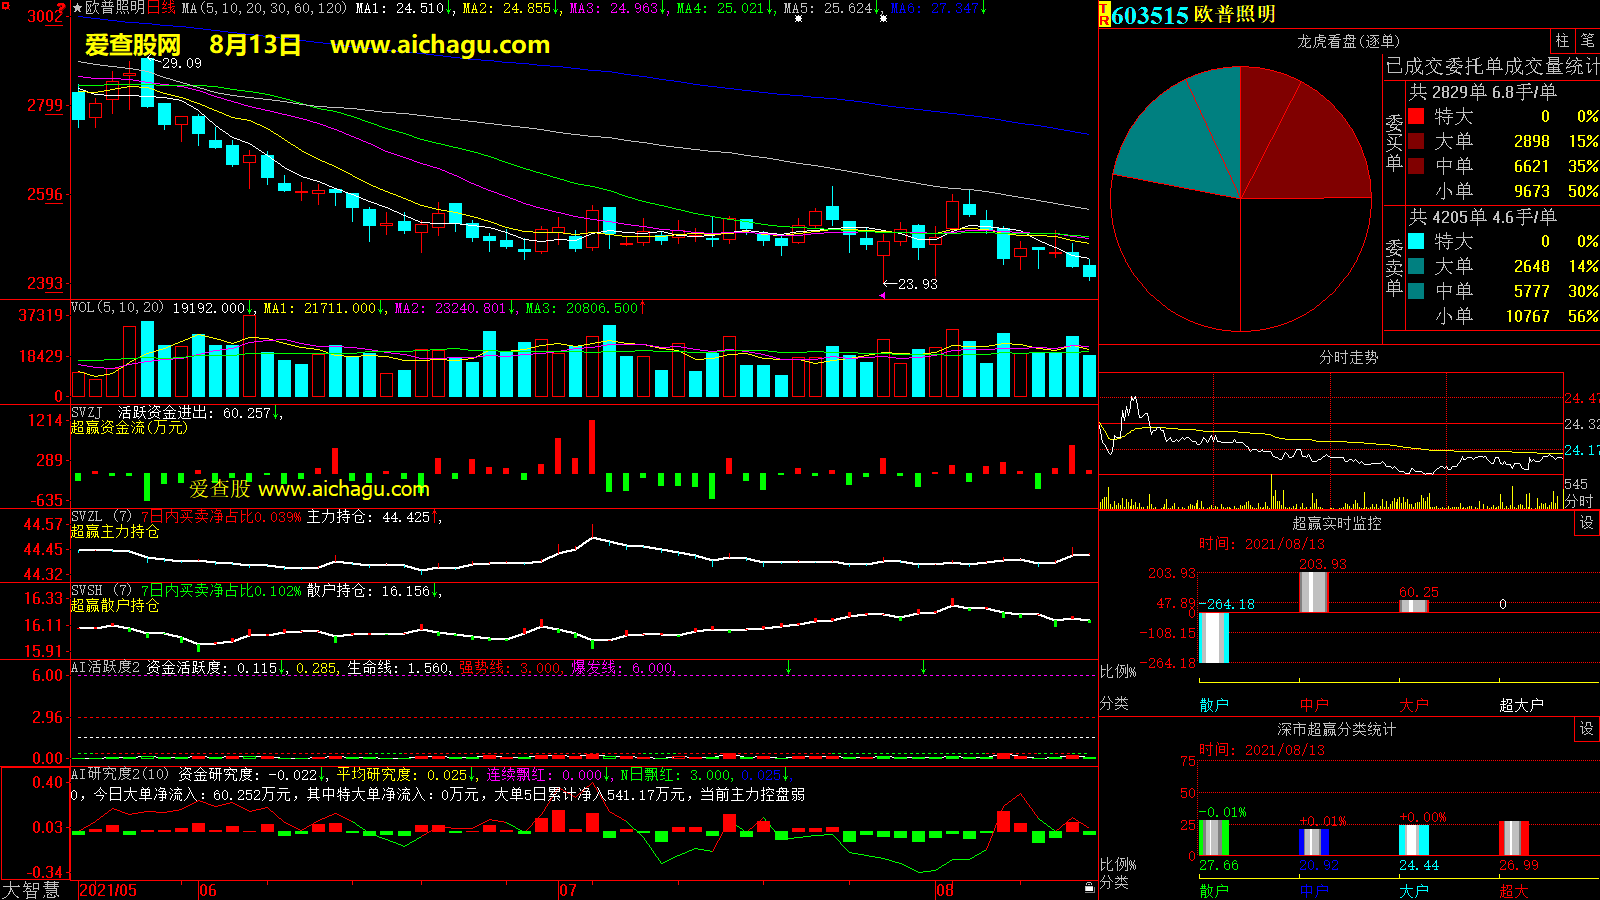1600x900 pixels.
Task: Click the 设 settings icon for 超赢实时监控
Action: pyautogui.click(x=1586, y=523)
